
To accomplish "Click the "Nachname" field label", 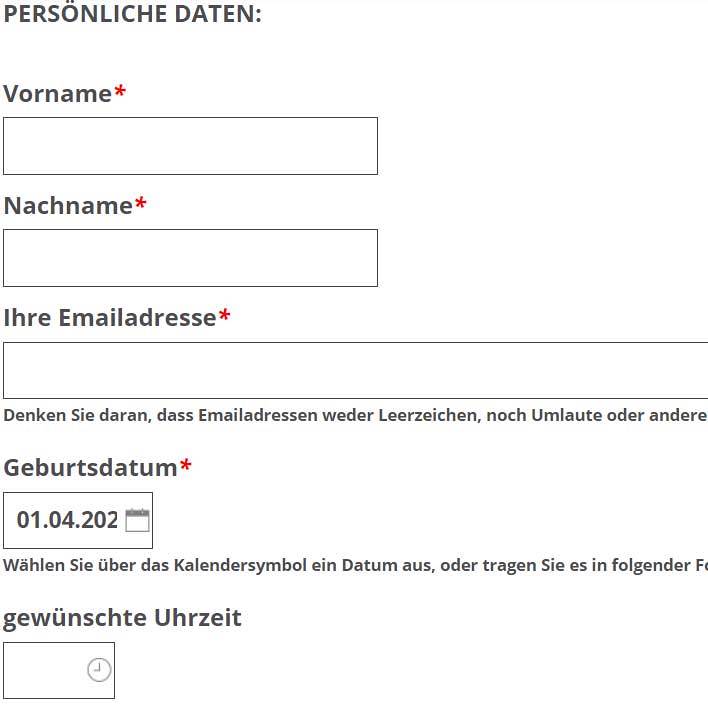I will coord(68,206).
